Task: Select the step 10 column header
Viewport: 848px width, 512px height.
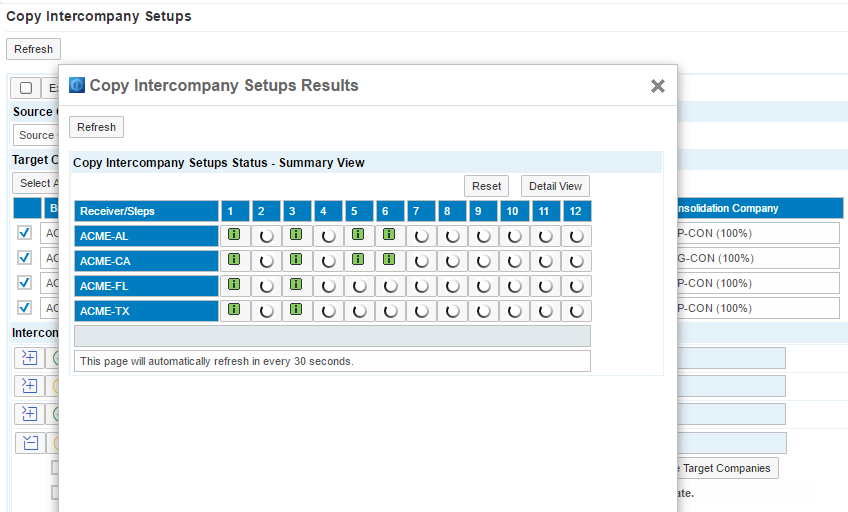Action: pos(514,211)
